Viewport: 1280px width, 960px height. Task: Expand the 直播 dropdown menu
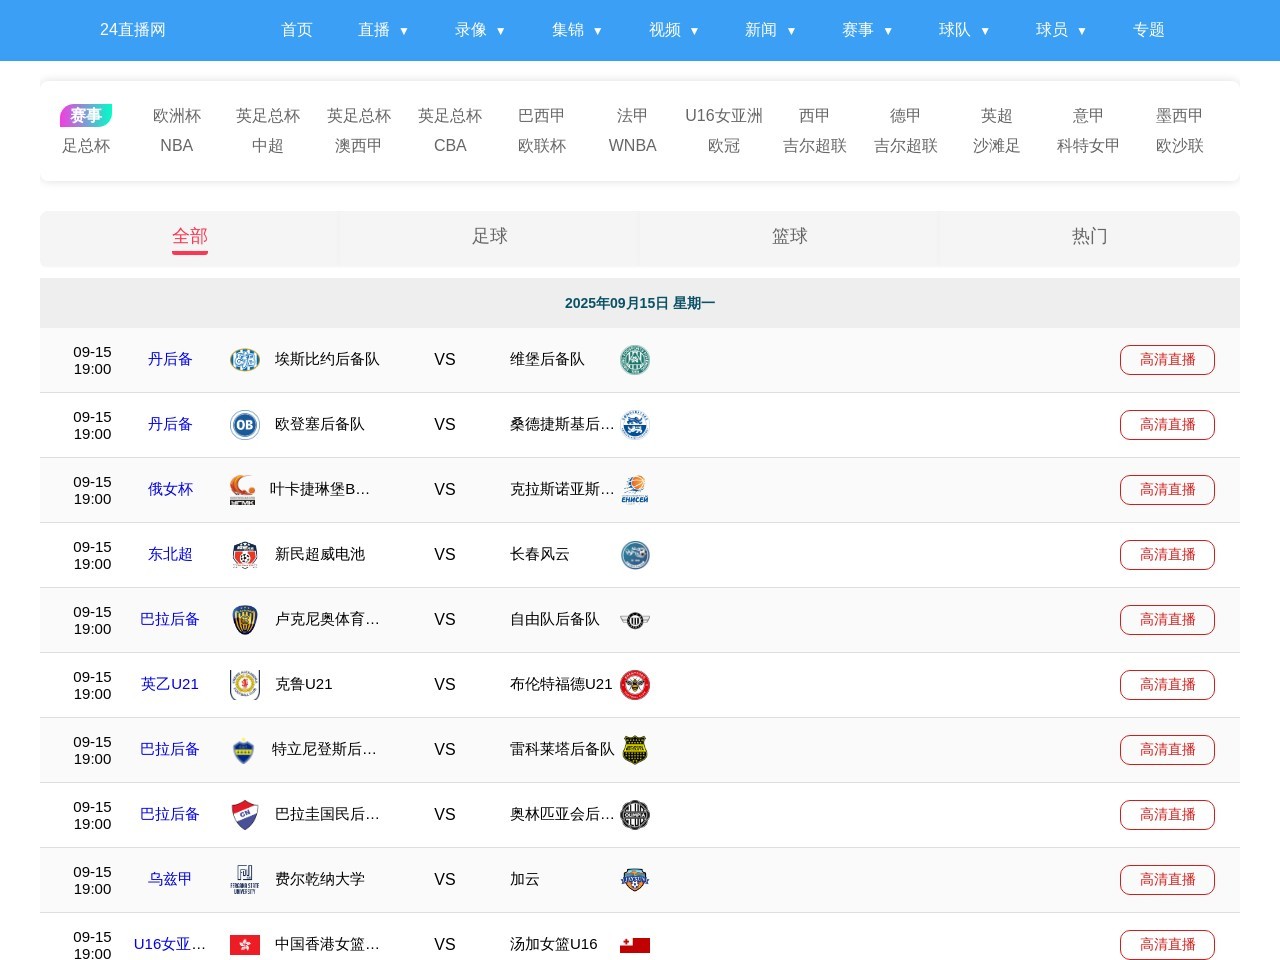click(383, 30)
